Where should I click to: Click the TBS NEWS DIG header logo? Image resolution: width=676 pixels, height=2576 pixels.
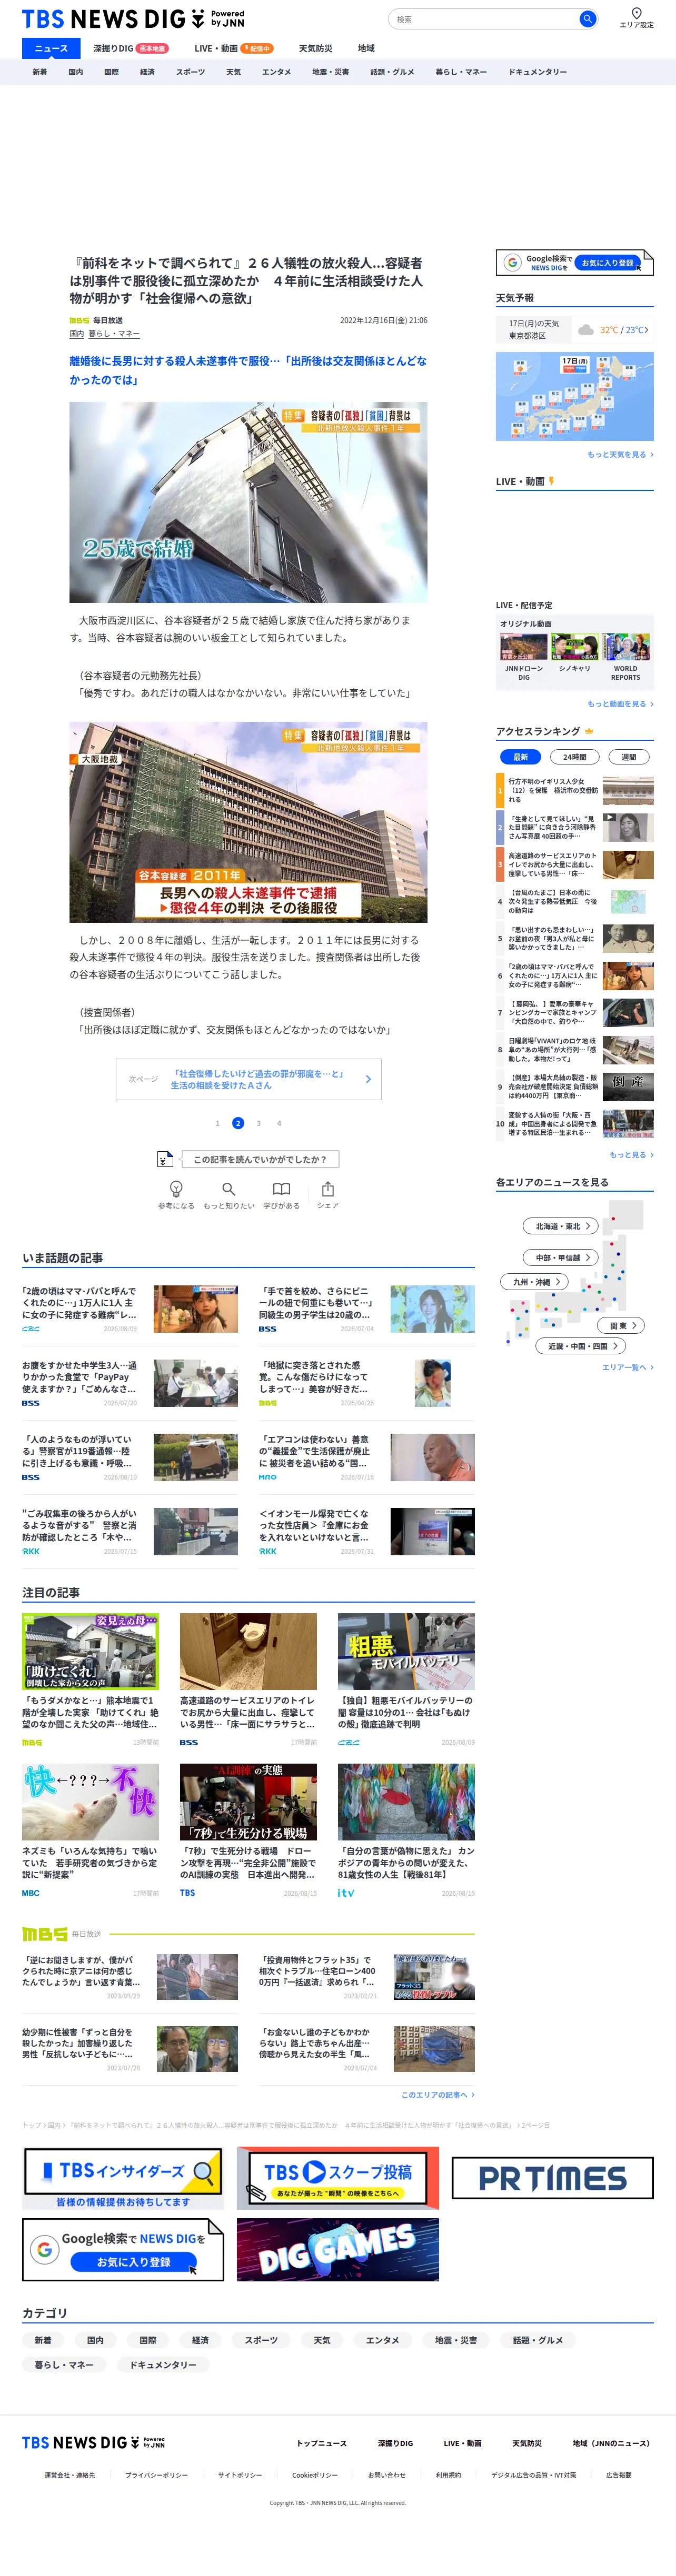[x=133, y=19]
